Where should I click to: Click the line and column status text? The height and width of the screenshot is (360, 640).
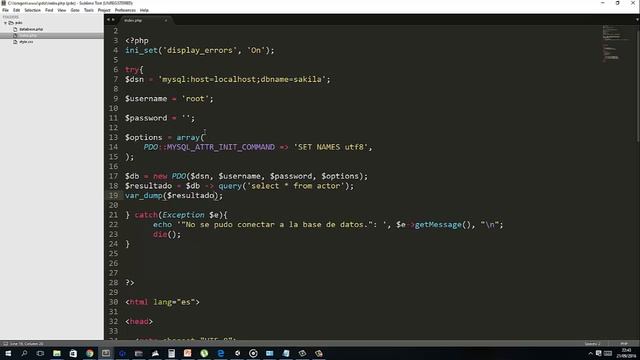point(27,344)
